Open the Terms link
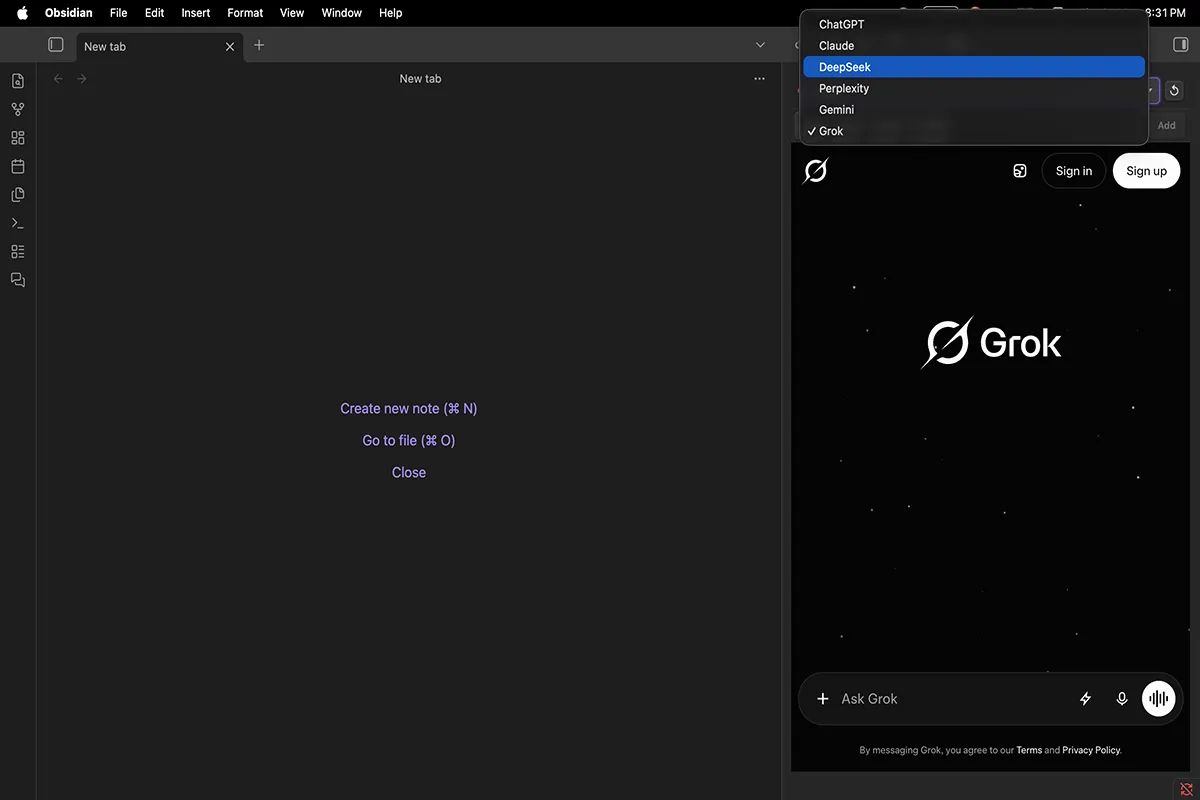The height and width of the screenshot is (800, 1200). pos(1029,750)
